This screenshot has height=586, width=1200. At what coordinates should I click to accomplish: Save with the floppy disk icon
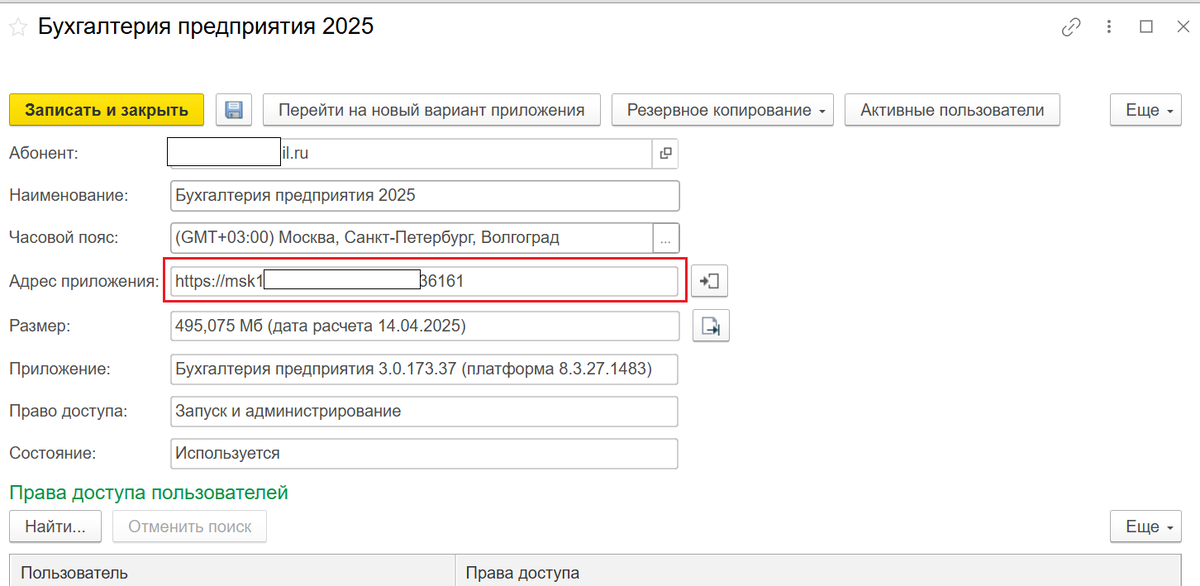pos(234,110)
